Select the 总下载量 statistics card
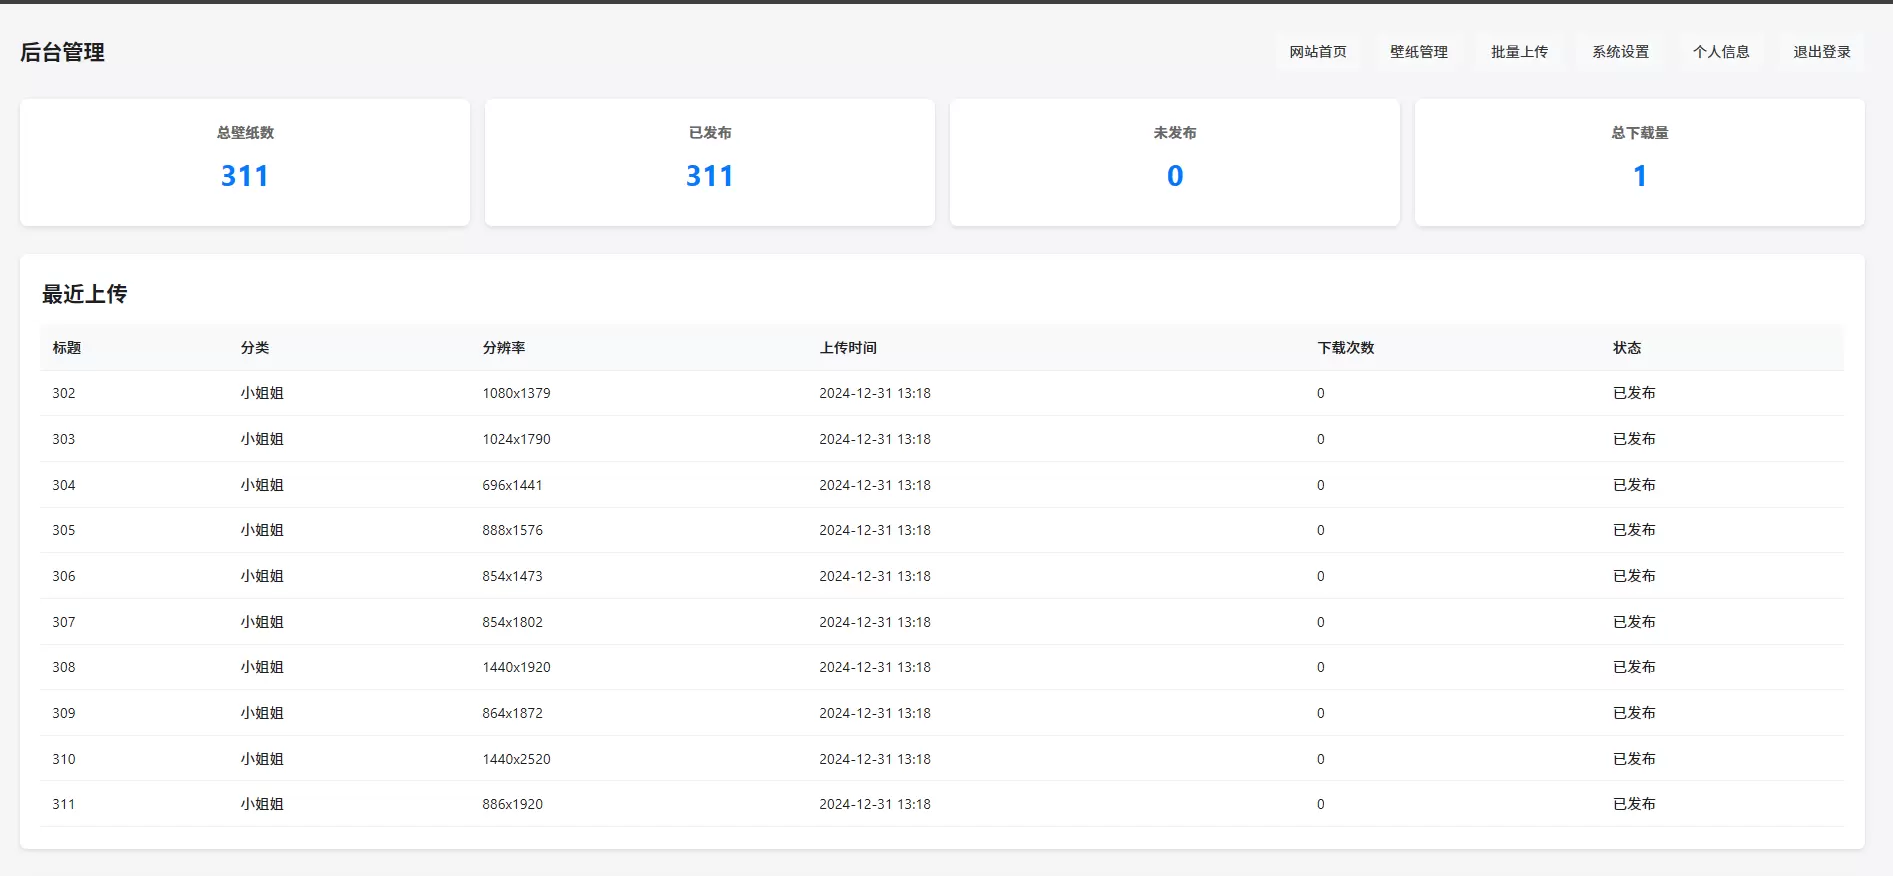The height and width of the screenshot is (876, 1893). point(1640,162)
